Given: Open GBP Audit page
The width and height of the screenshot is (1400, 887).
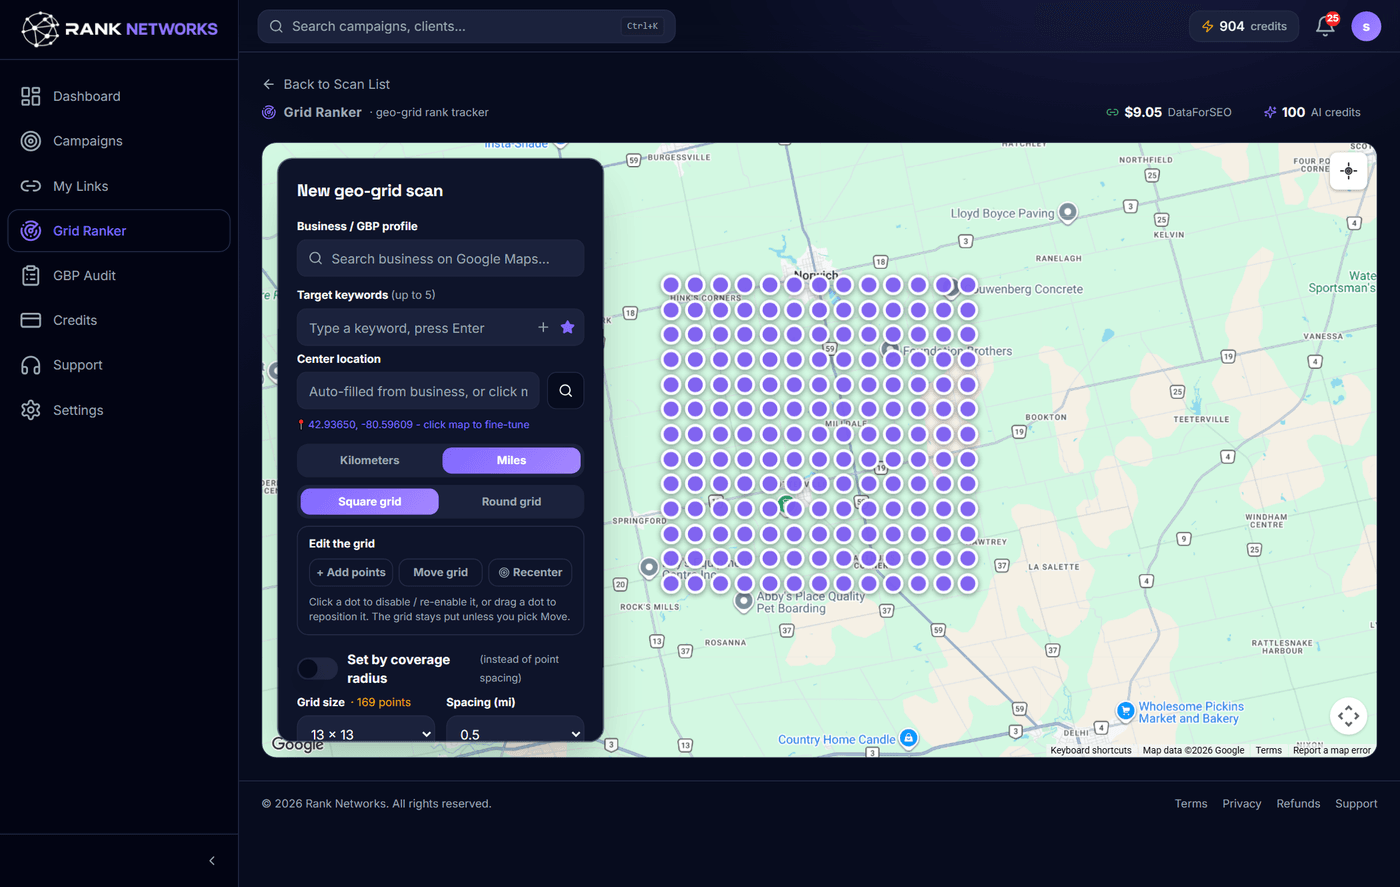Looking at the screenshot, I should point(119,275).
